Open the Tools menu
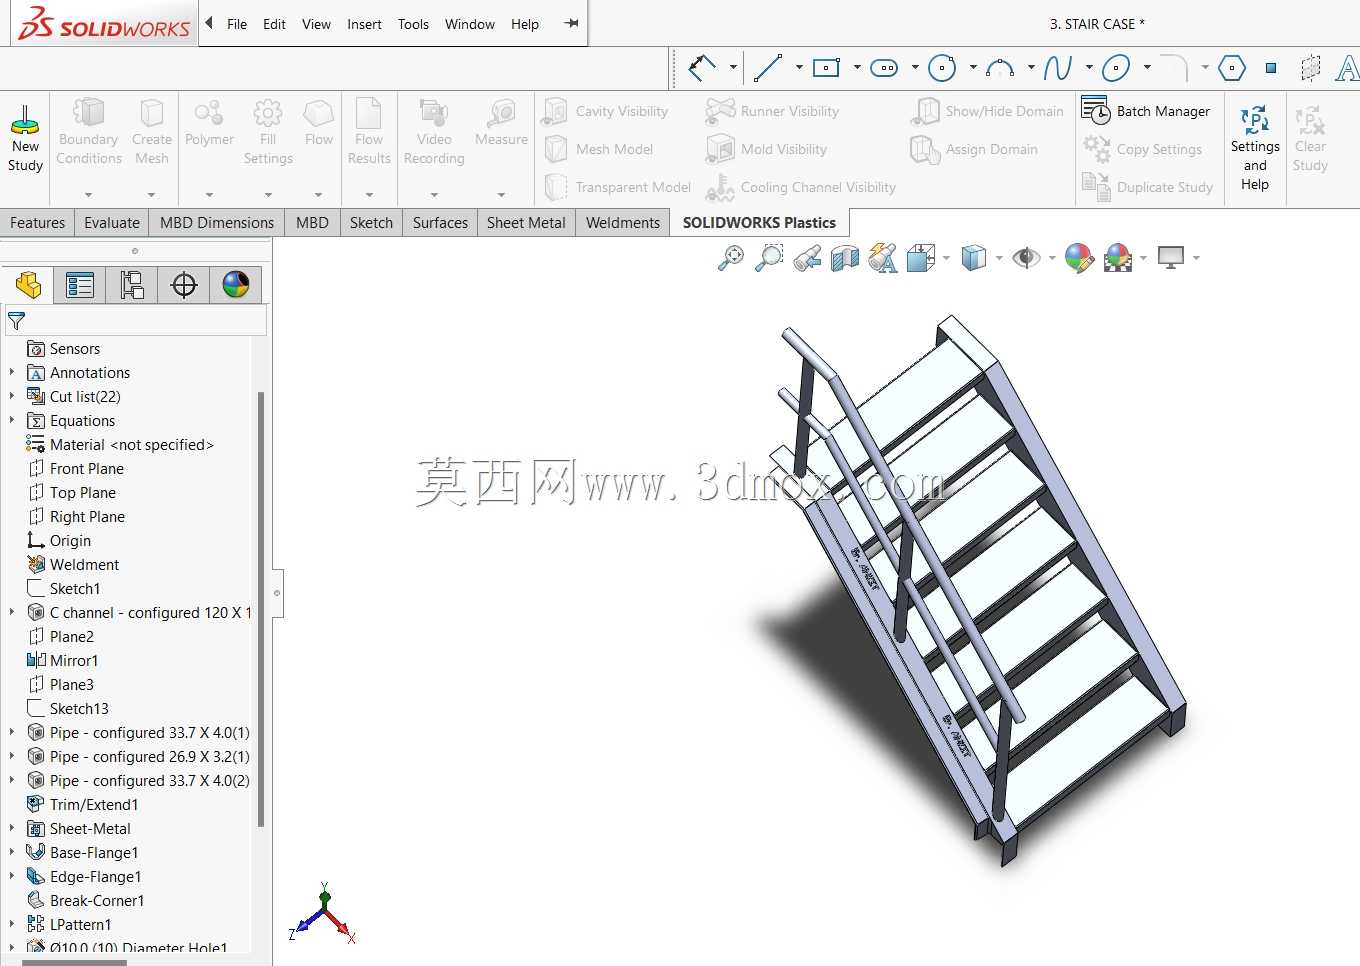1360x966 pixels. (413, 24)
